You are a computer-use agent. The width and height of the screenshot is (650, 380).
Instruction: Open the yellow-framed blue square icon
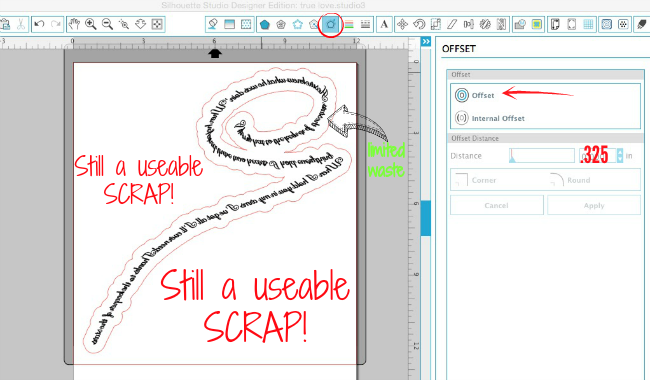(x=536, y=24)
